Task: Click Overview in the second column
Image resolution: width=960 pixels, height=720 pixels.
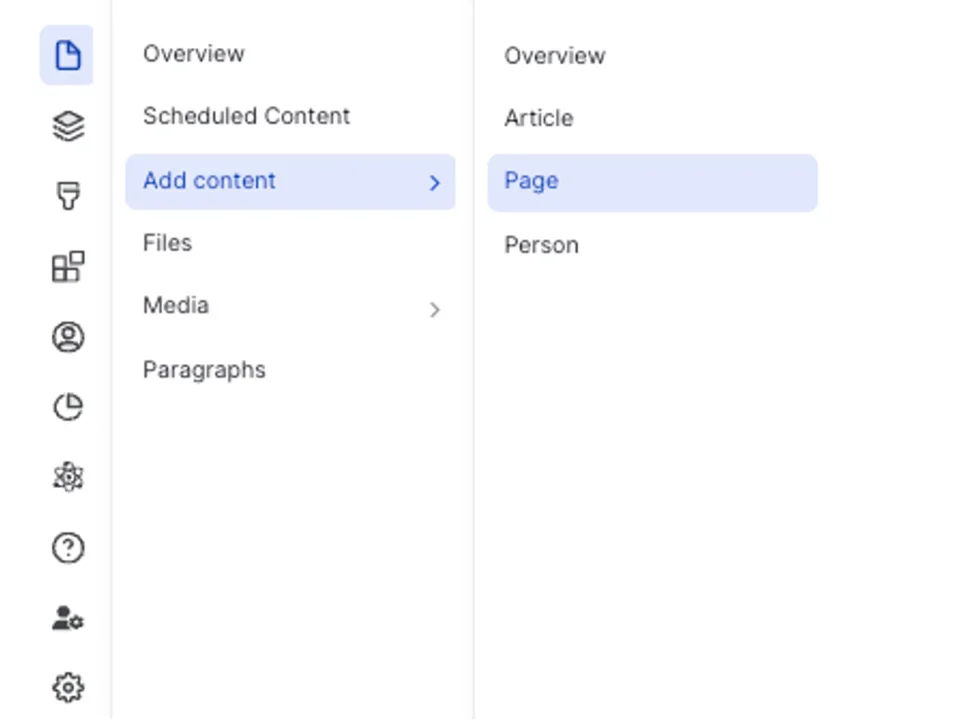Action: 555,56
